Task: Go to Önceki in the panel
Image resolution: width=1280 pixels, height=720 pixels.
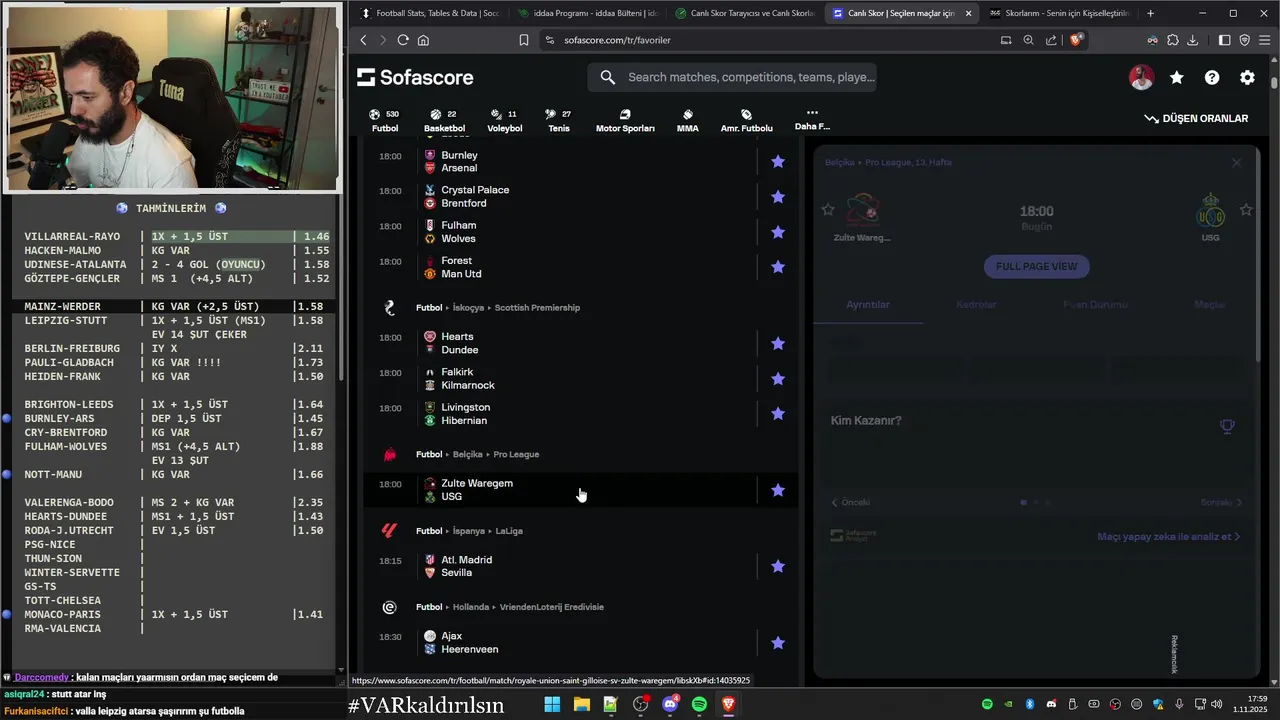Action: pyautogui.click(x=850, y=502)
